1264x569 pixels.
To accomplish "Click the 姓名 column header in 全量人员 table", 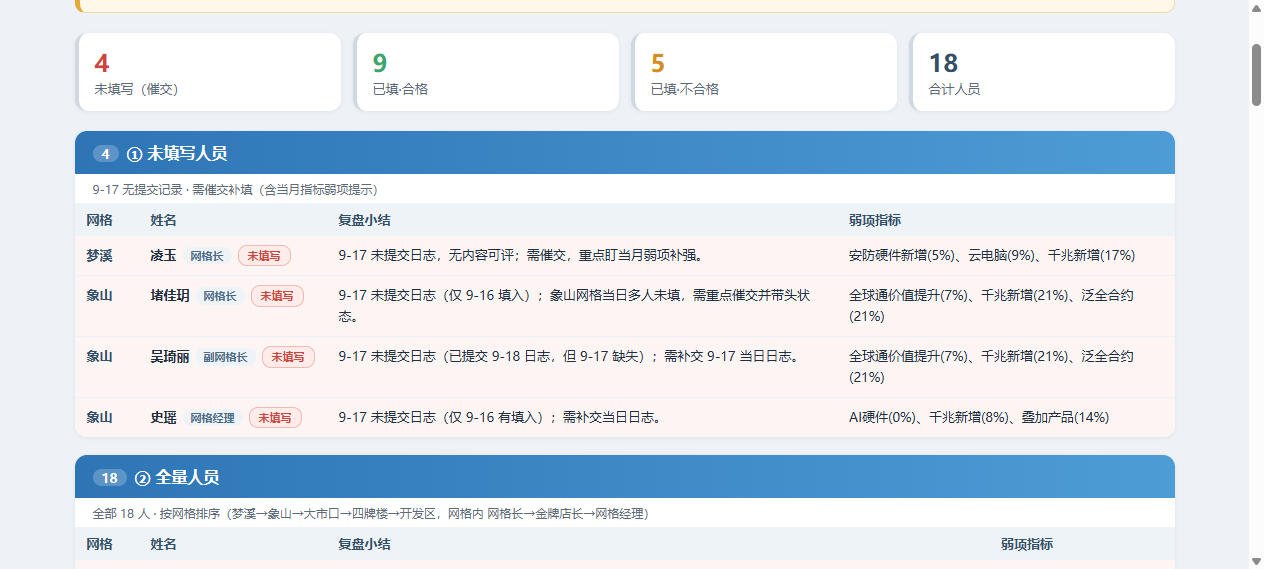I will (163, 544).
